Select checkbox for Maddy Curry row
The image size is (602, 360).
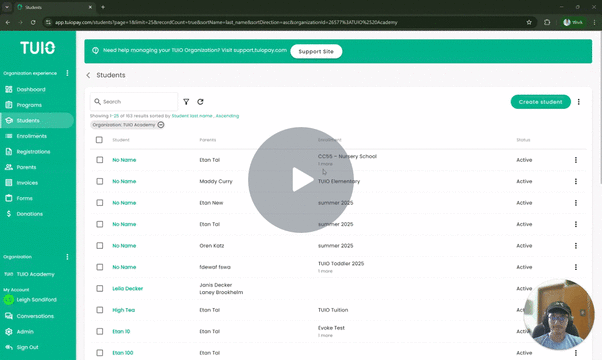[x=99, y=181]
